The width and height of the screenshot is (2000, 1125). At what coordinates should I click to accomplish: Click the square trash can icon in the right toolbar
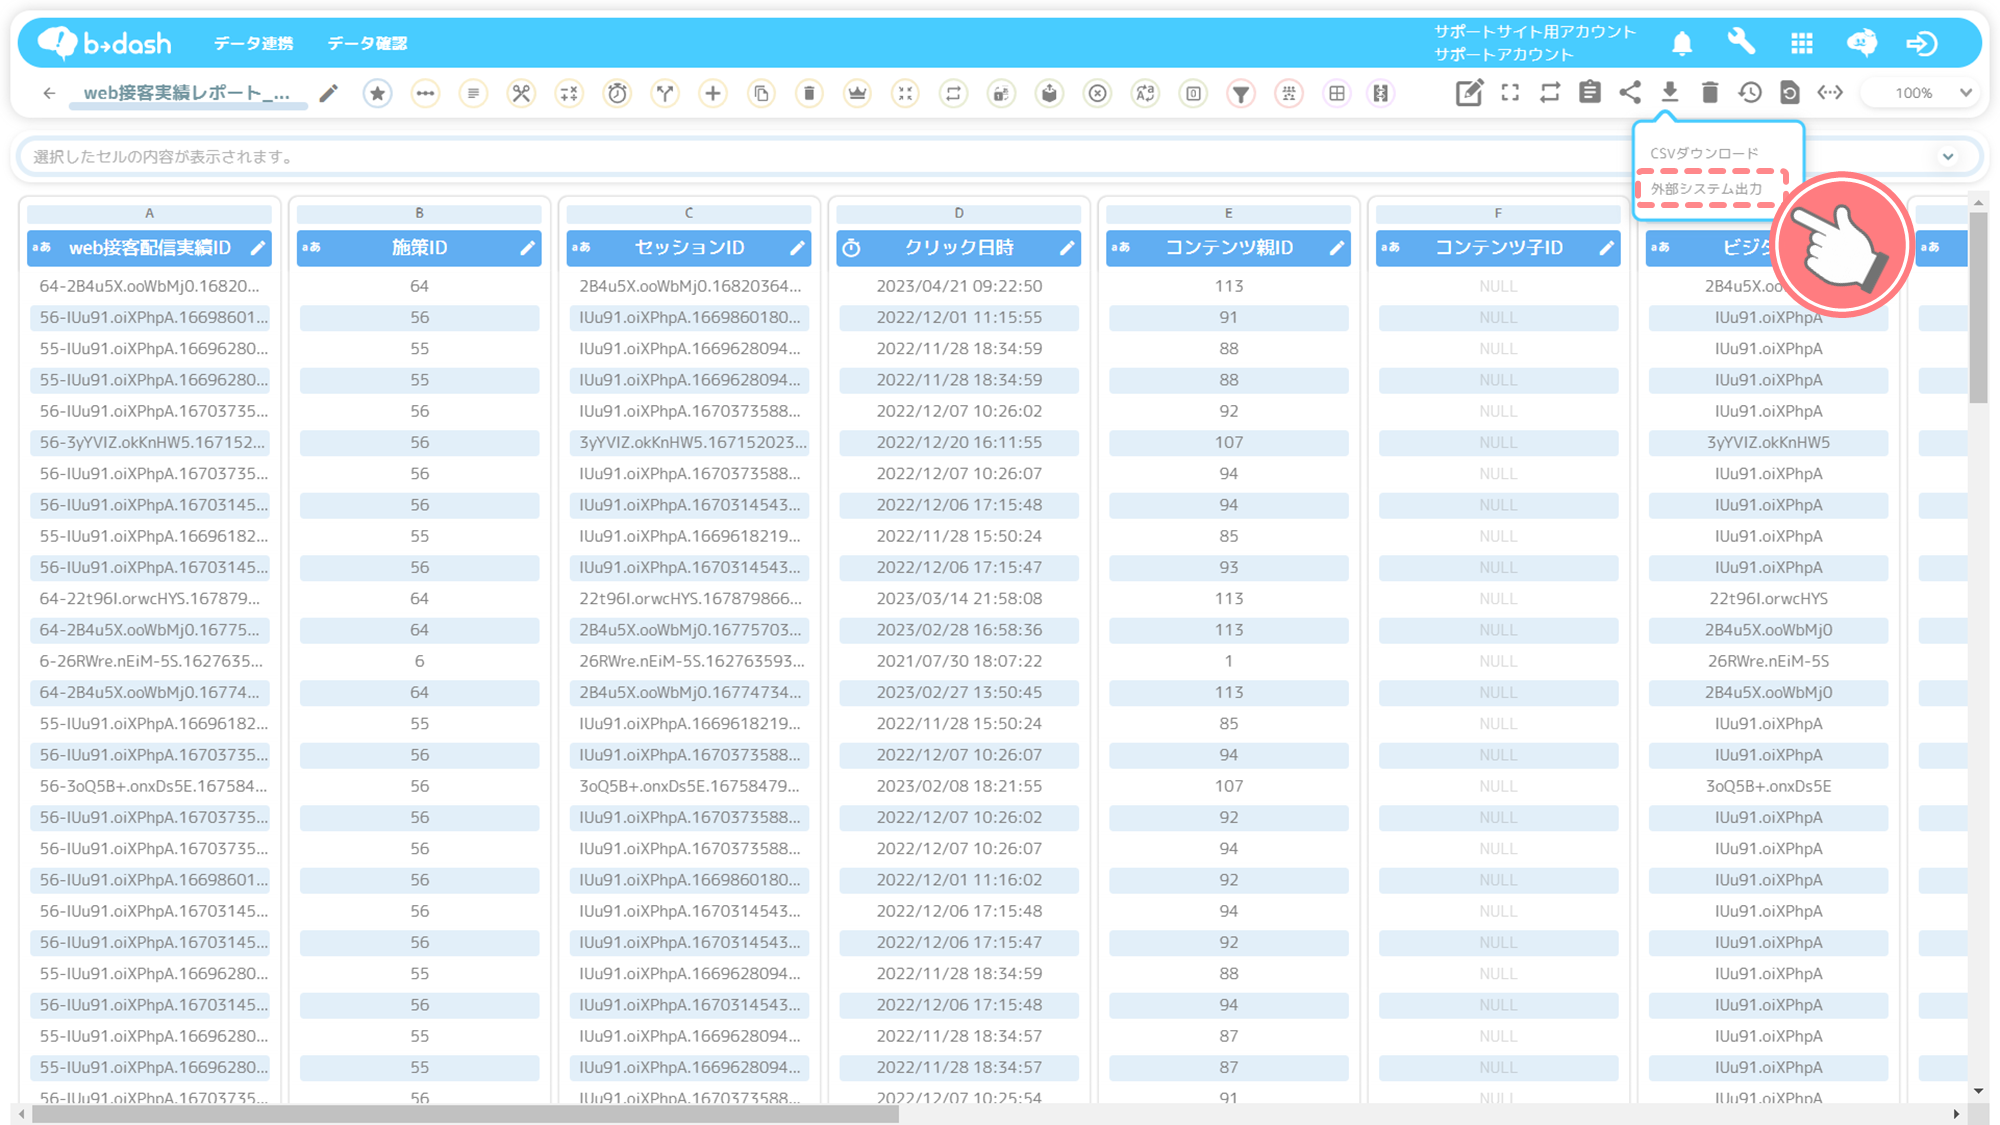tap(1710, 93)
